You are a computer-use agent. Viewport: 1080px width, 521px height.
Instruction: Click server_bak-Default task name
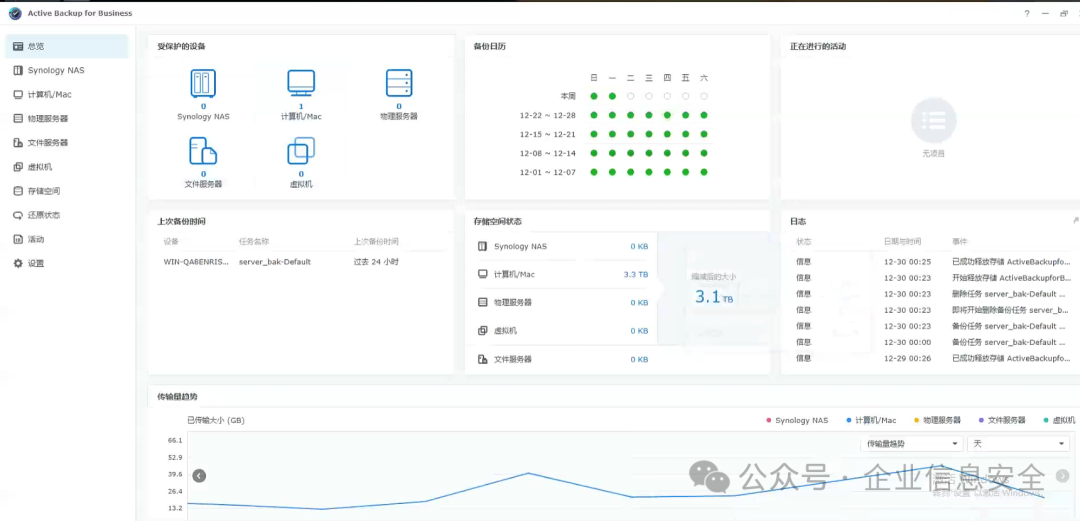pos(275,262)
